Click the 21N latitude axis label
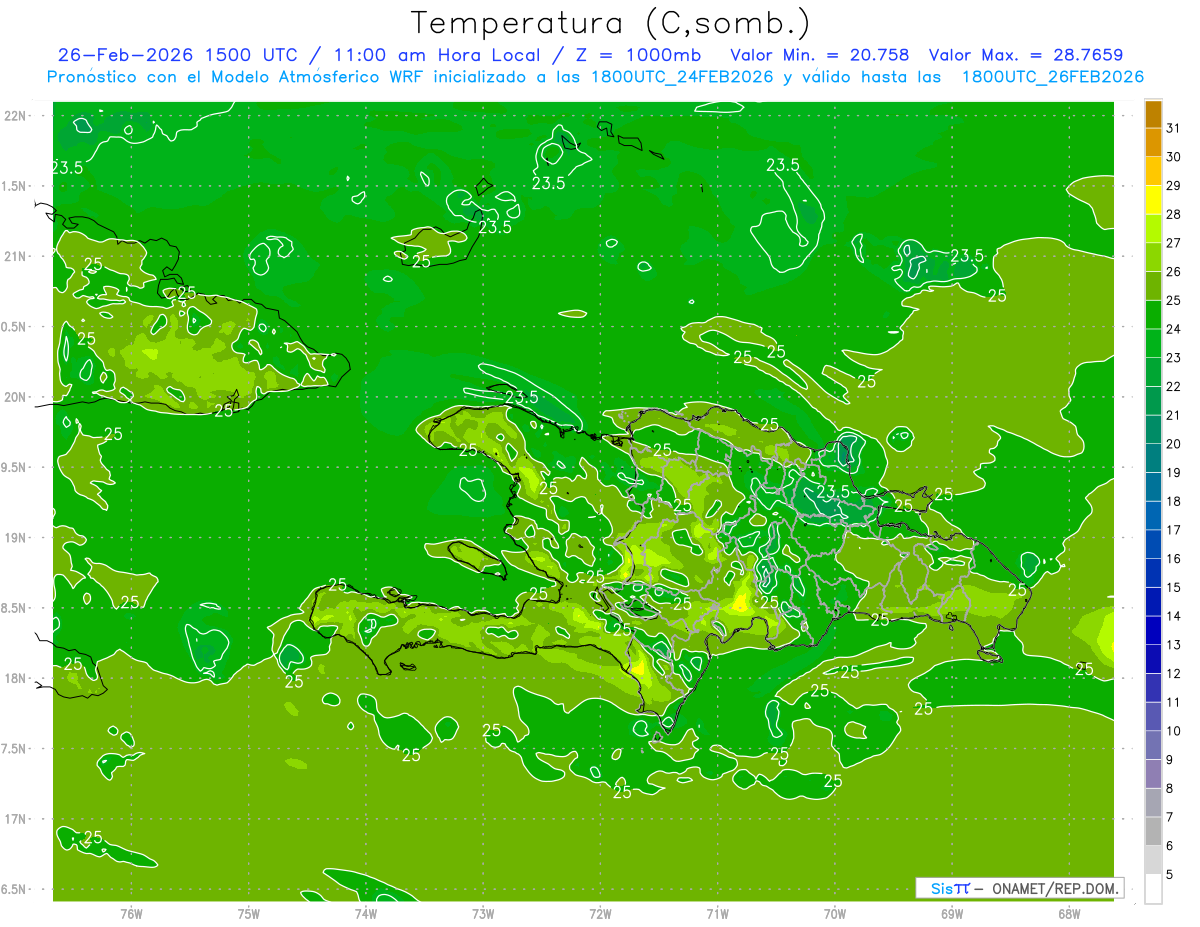 (x=15, y=256)
